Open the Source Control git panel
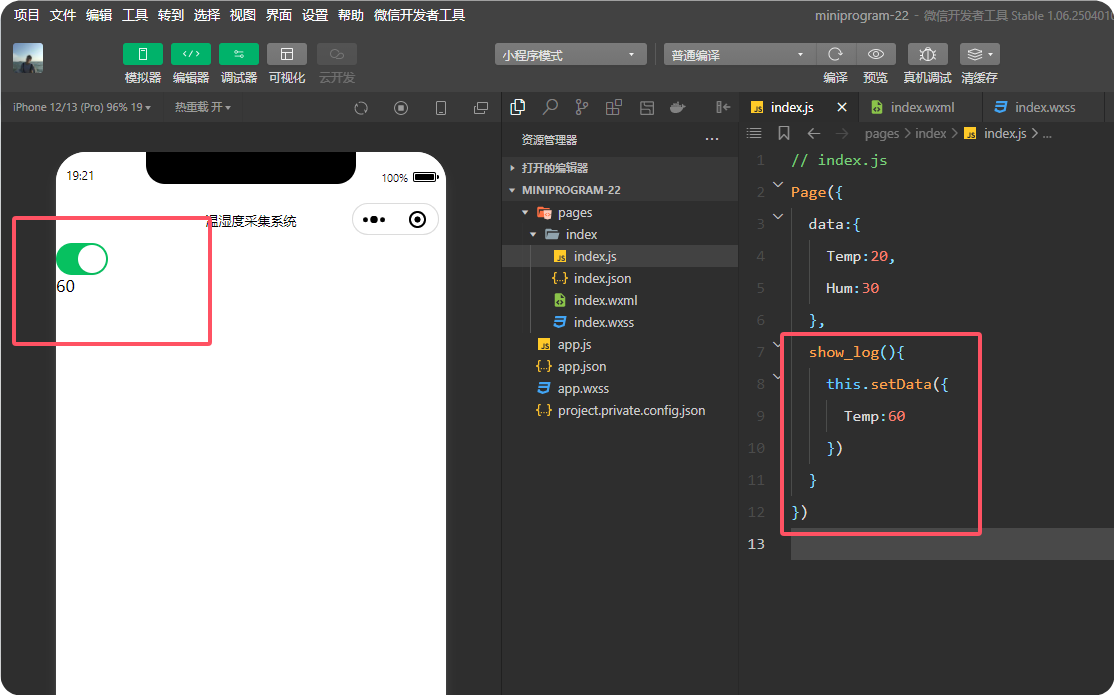The image size is (1114, 695). click(582, 106)
